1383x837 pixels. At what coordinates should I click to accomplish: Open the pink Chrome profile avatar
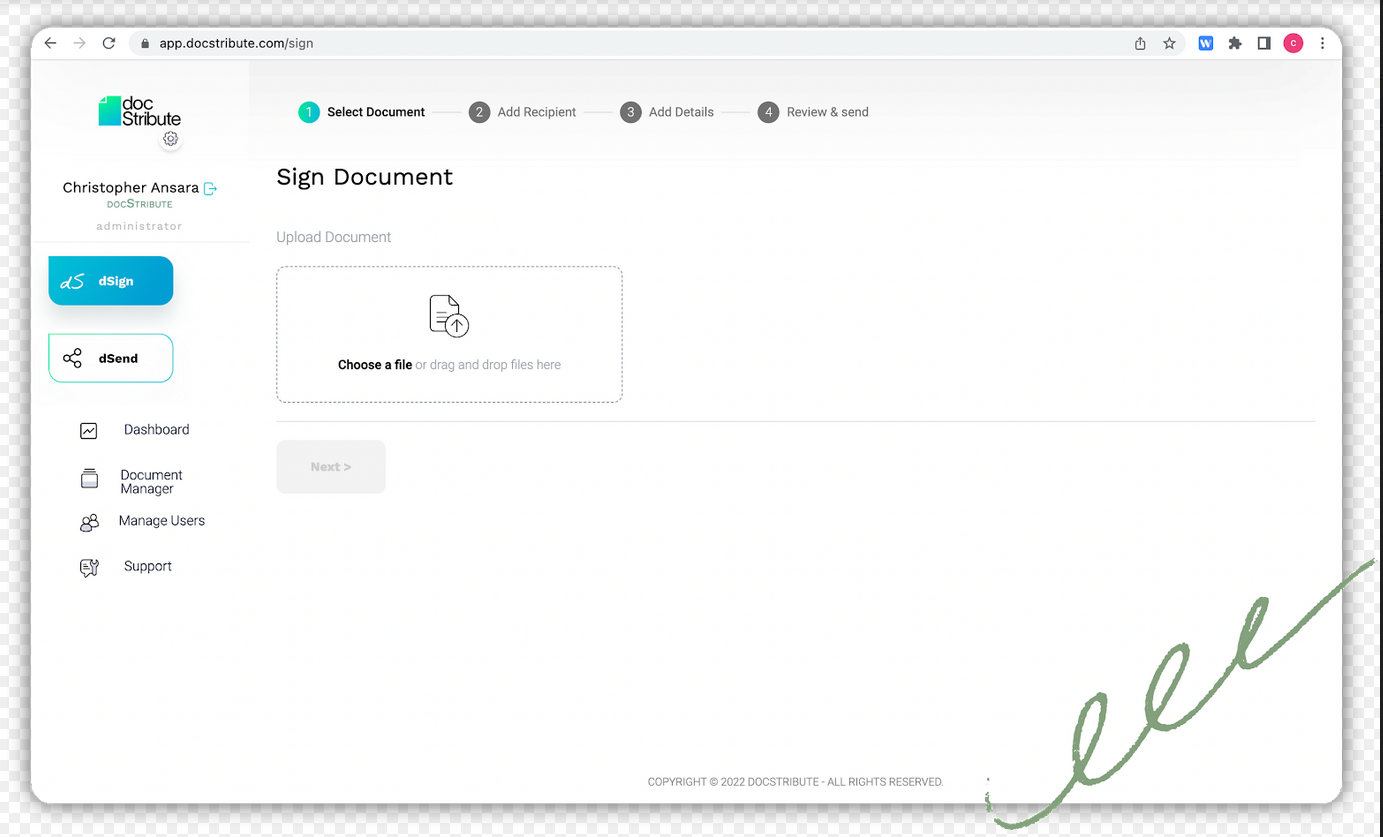(1293, 43)
